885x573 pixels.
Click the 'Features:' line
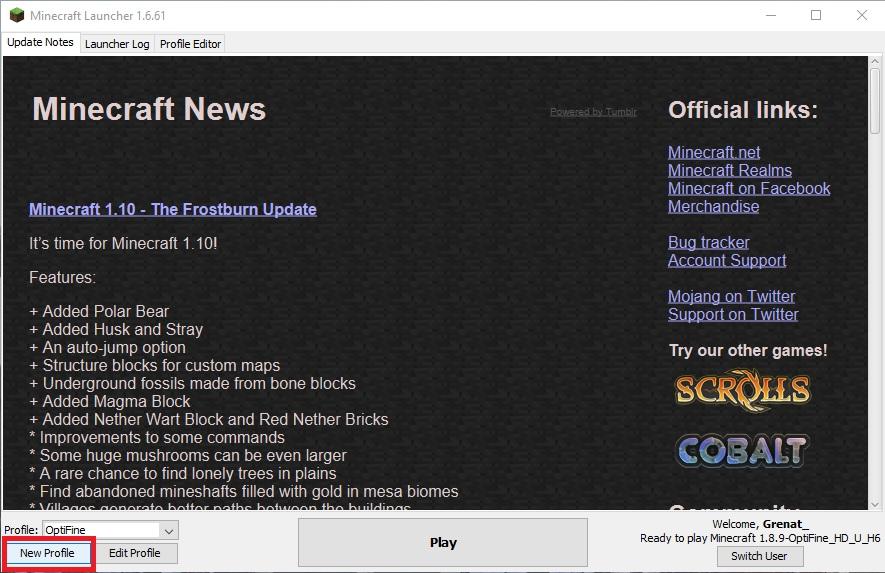click(62, 278)
